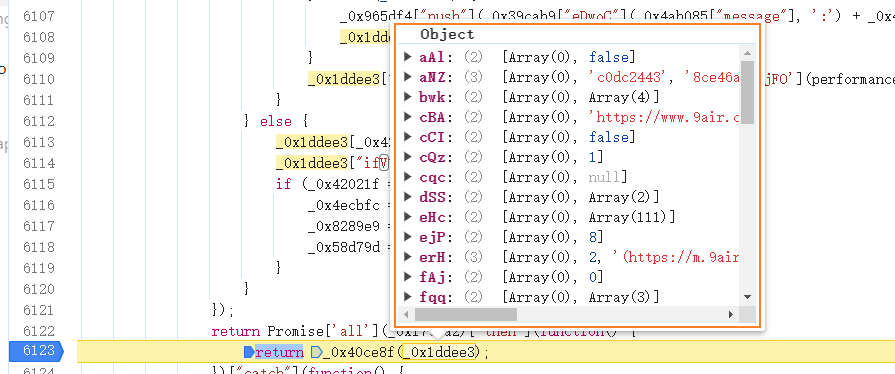Click the popup vertical scroll down arrow
This screenshot has height=374, width=895.
[x=747, y=296]
